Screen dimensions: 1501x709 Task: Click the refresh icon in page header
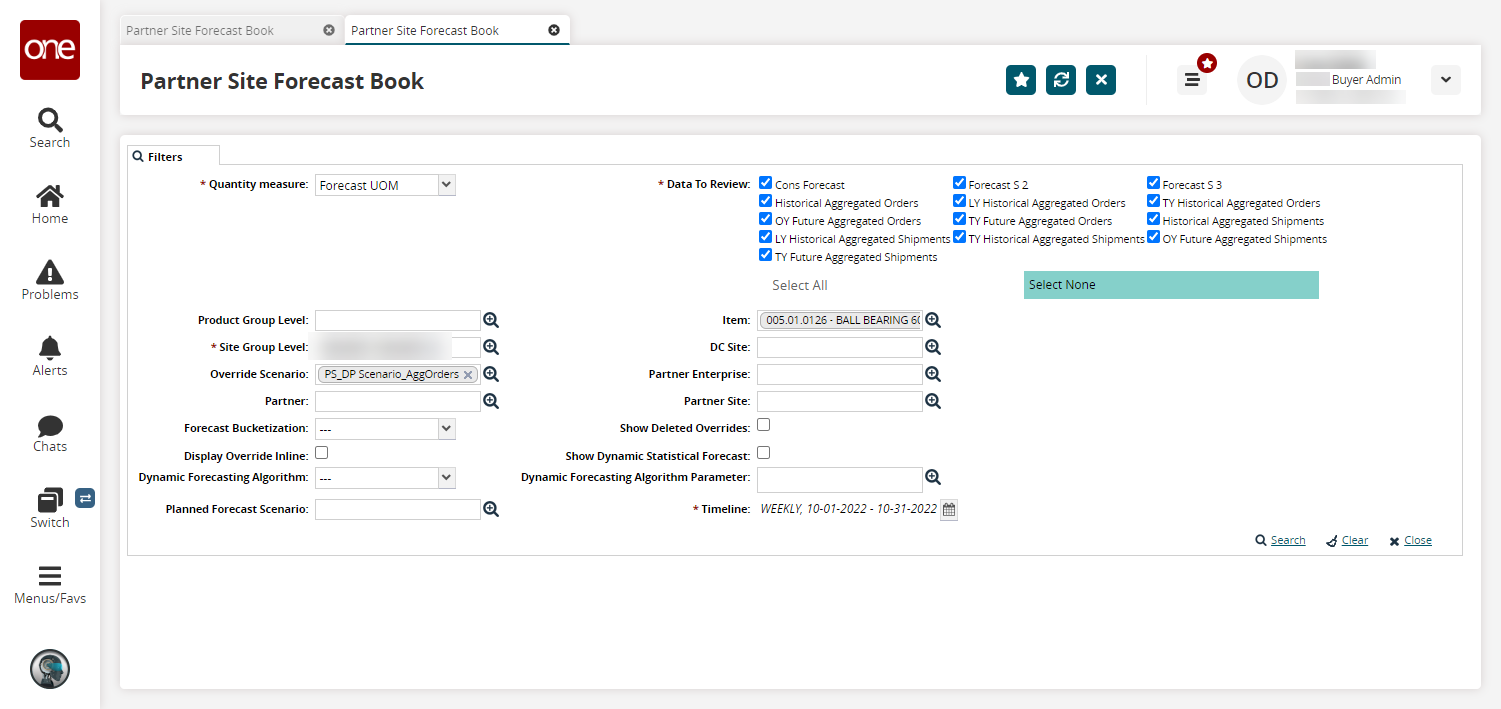pyautogui.click(x=1060, y=80)
